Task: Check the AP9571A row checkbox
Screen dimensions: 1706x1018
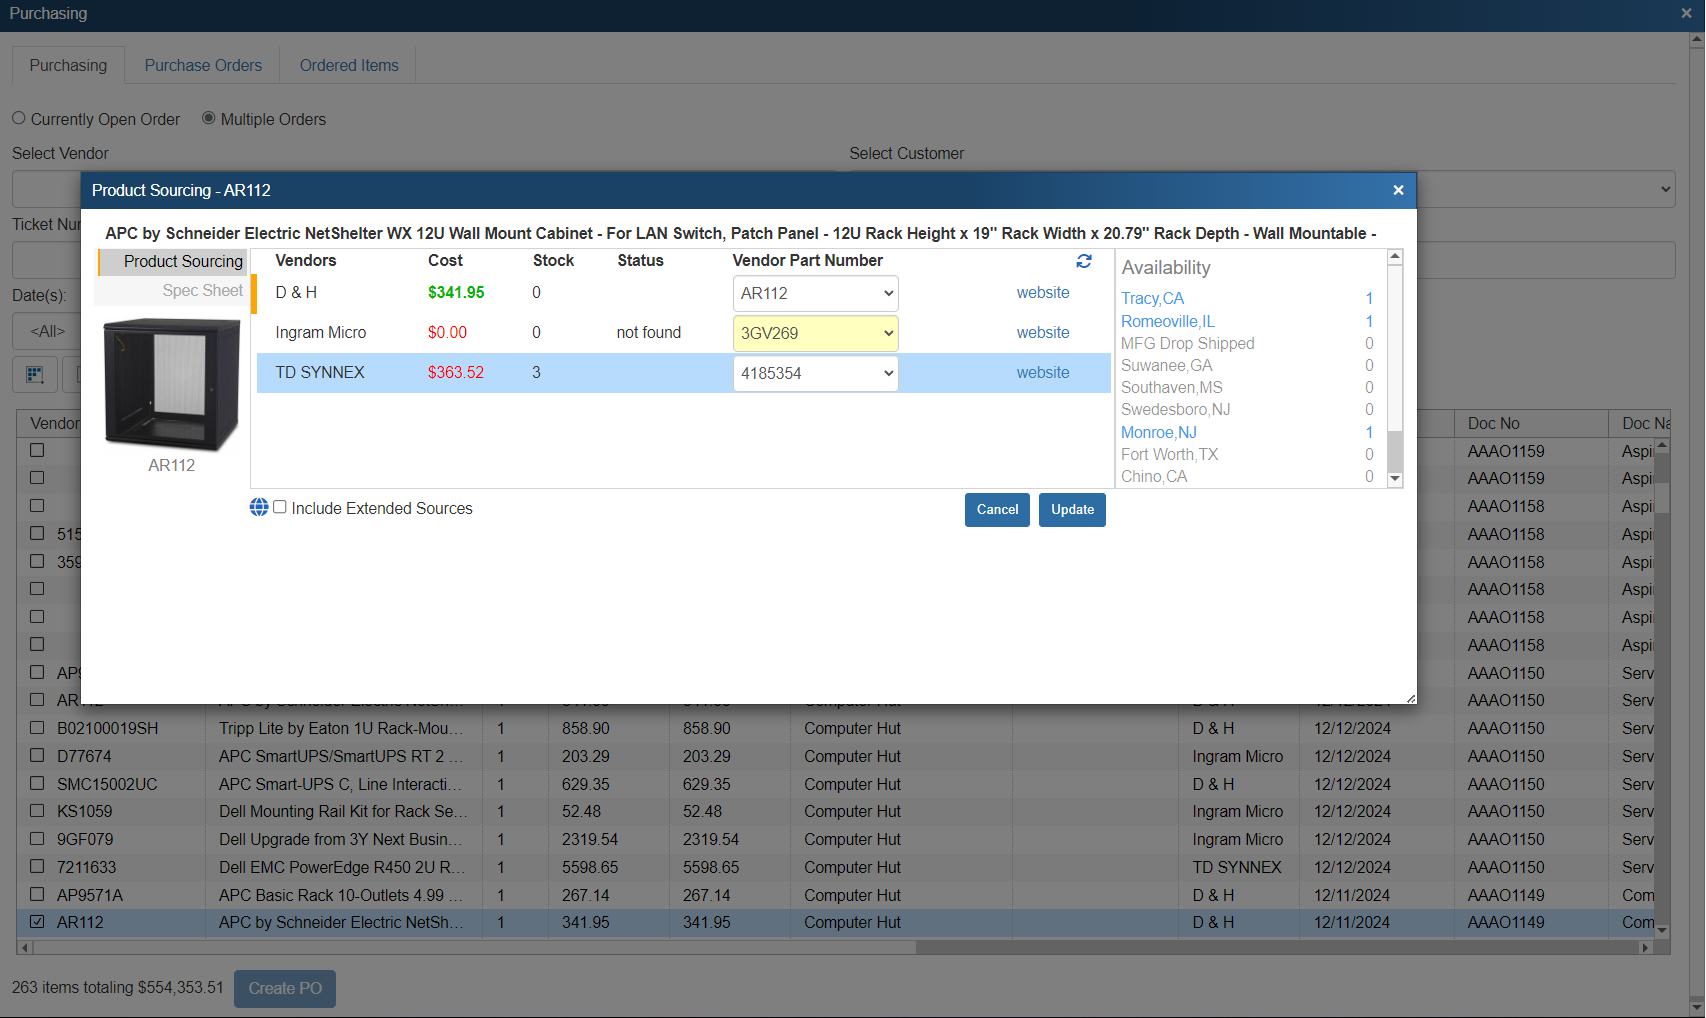Action: [x=37, y=894]
